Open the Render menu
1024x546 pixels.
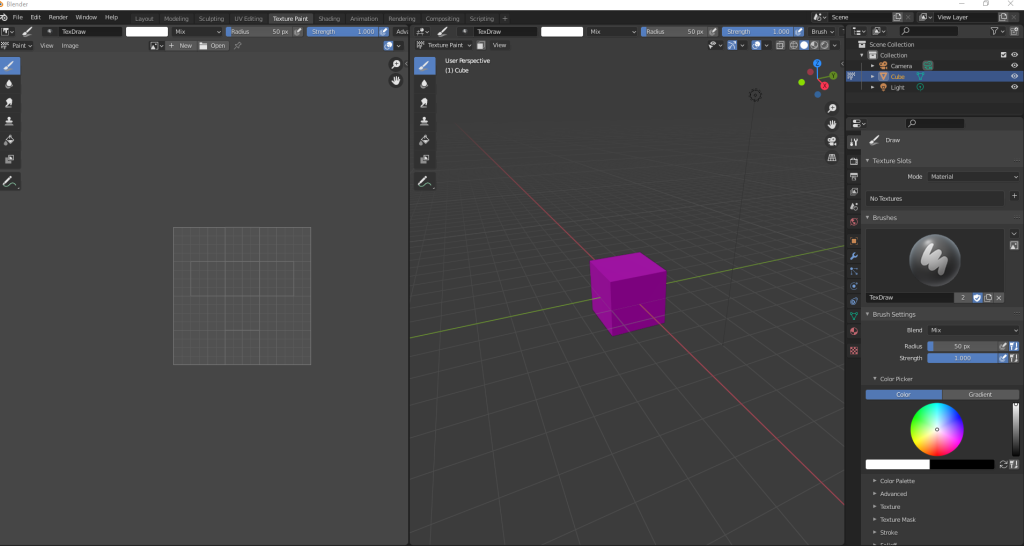pyautogui.click(x=58, y=17)
